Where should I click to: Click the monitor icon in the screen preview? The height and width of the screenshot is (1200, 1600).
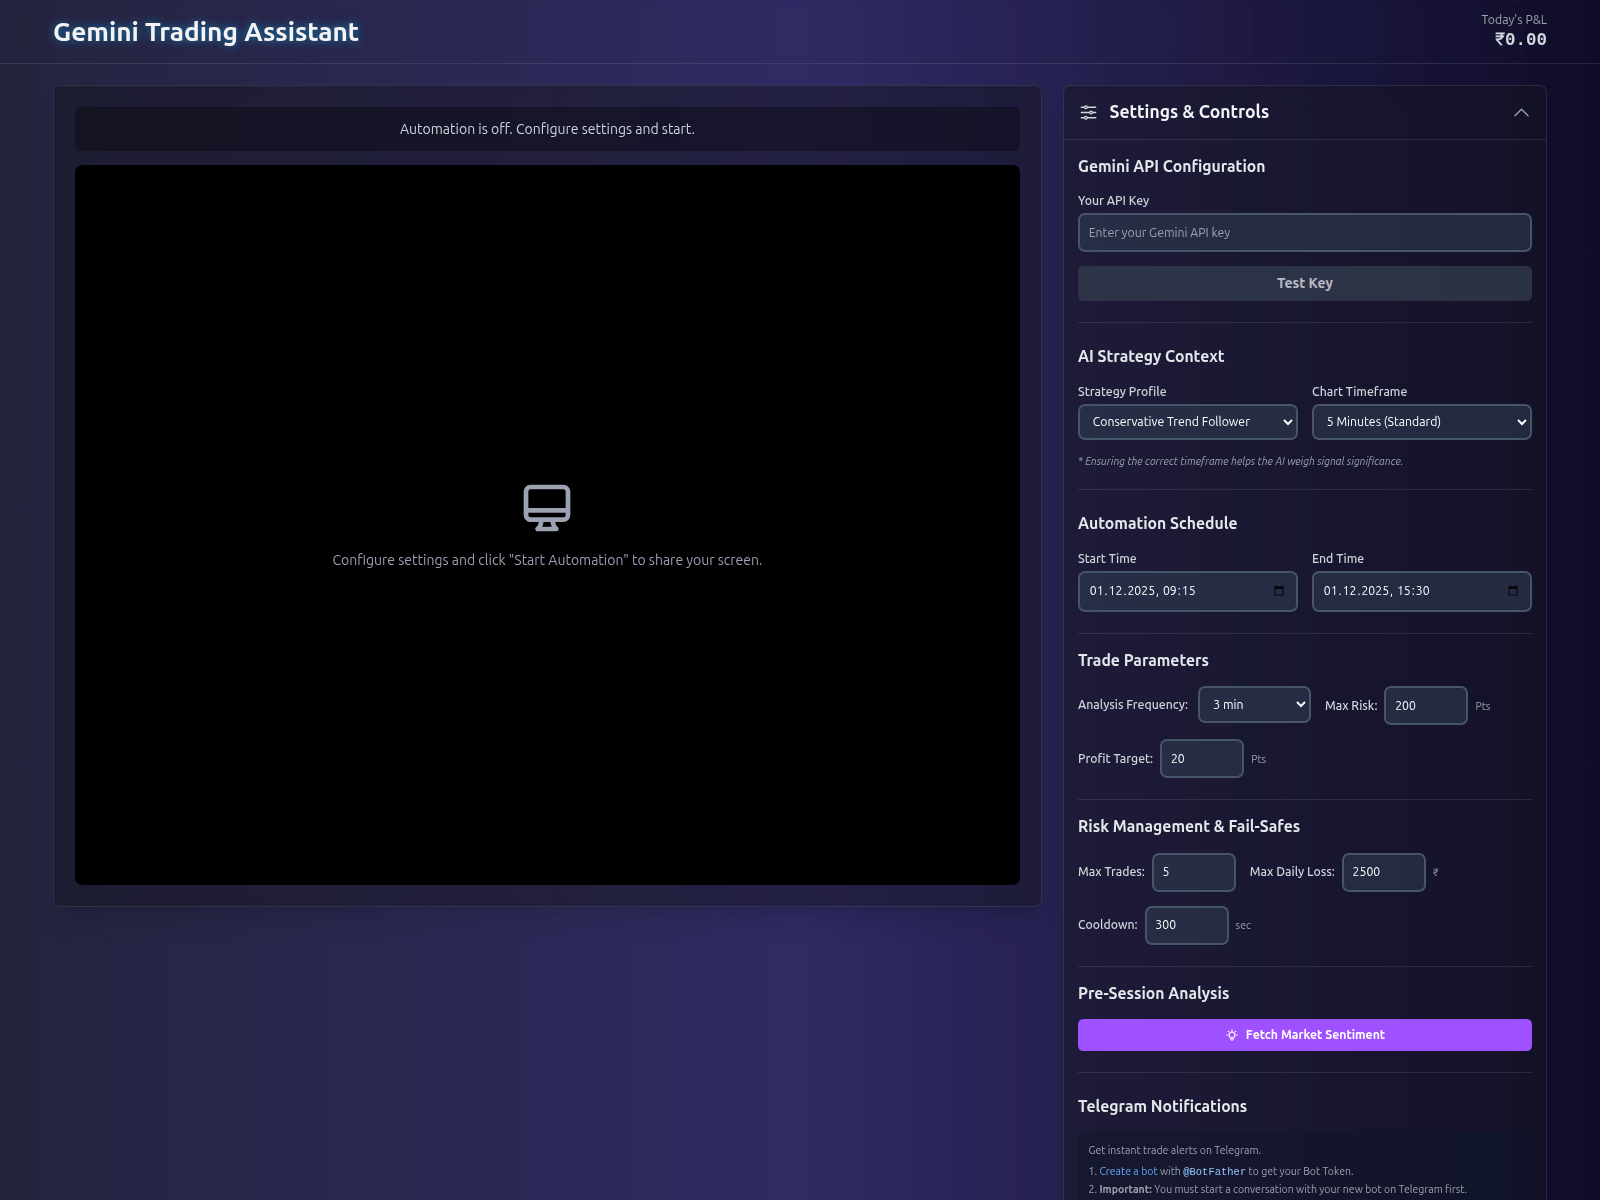click(547, 508)
